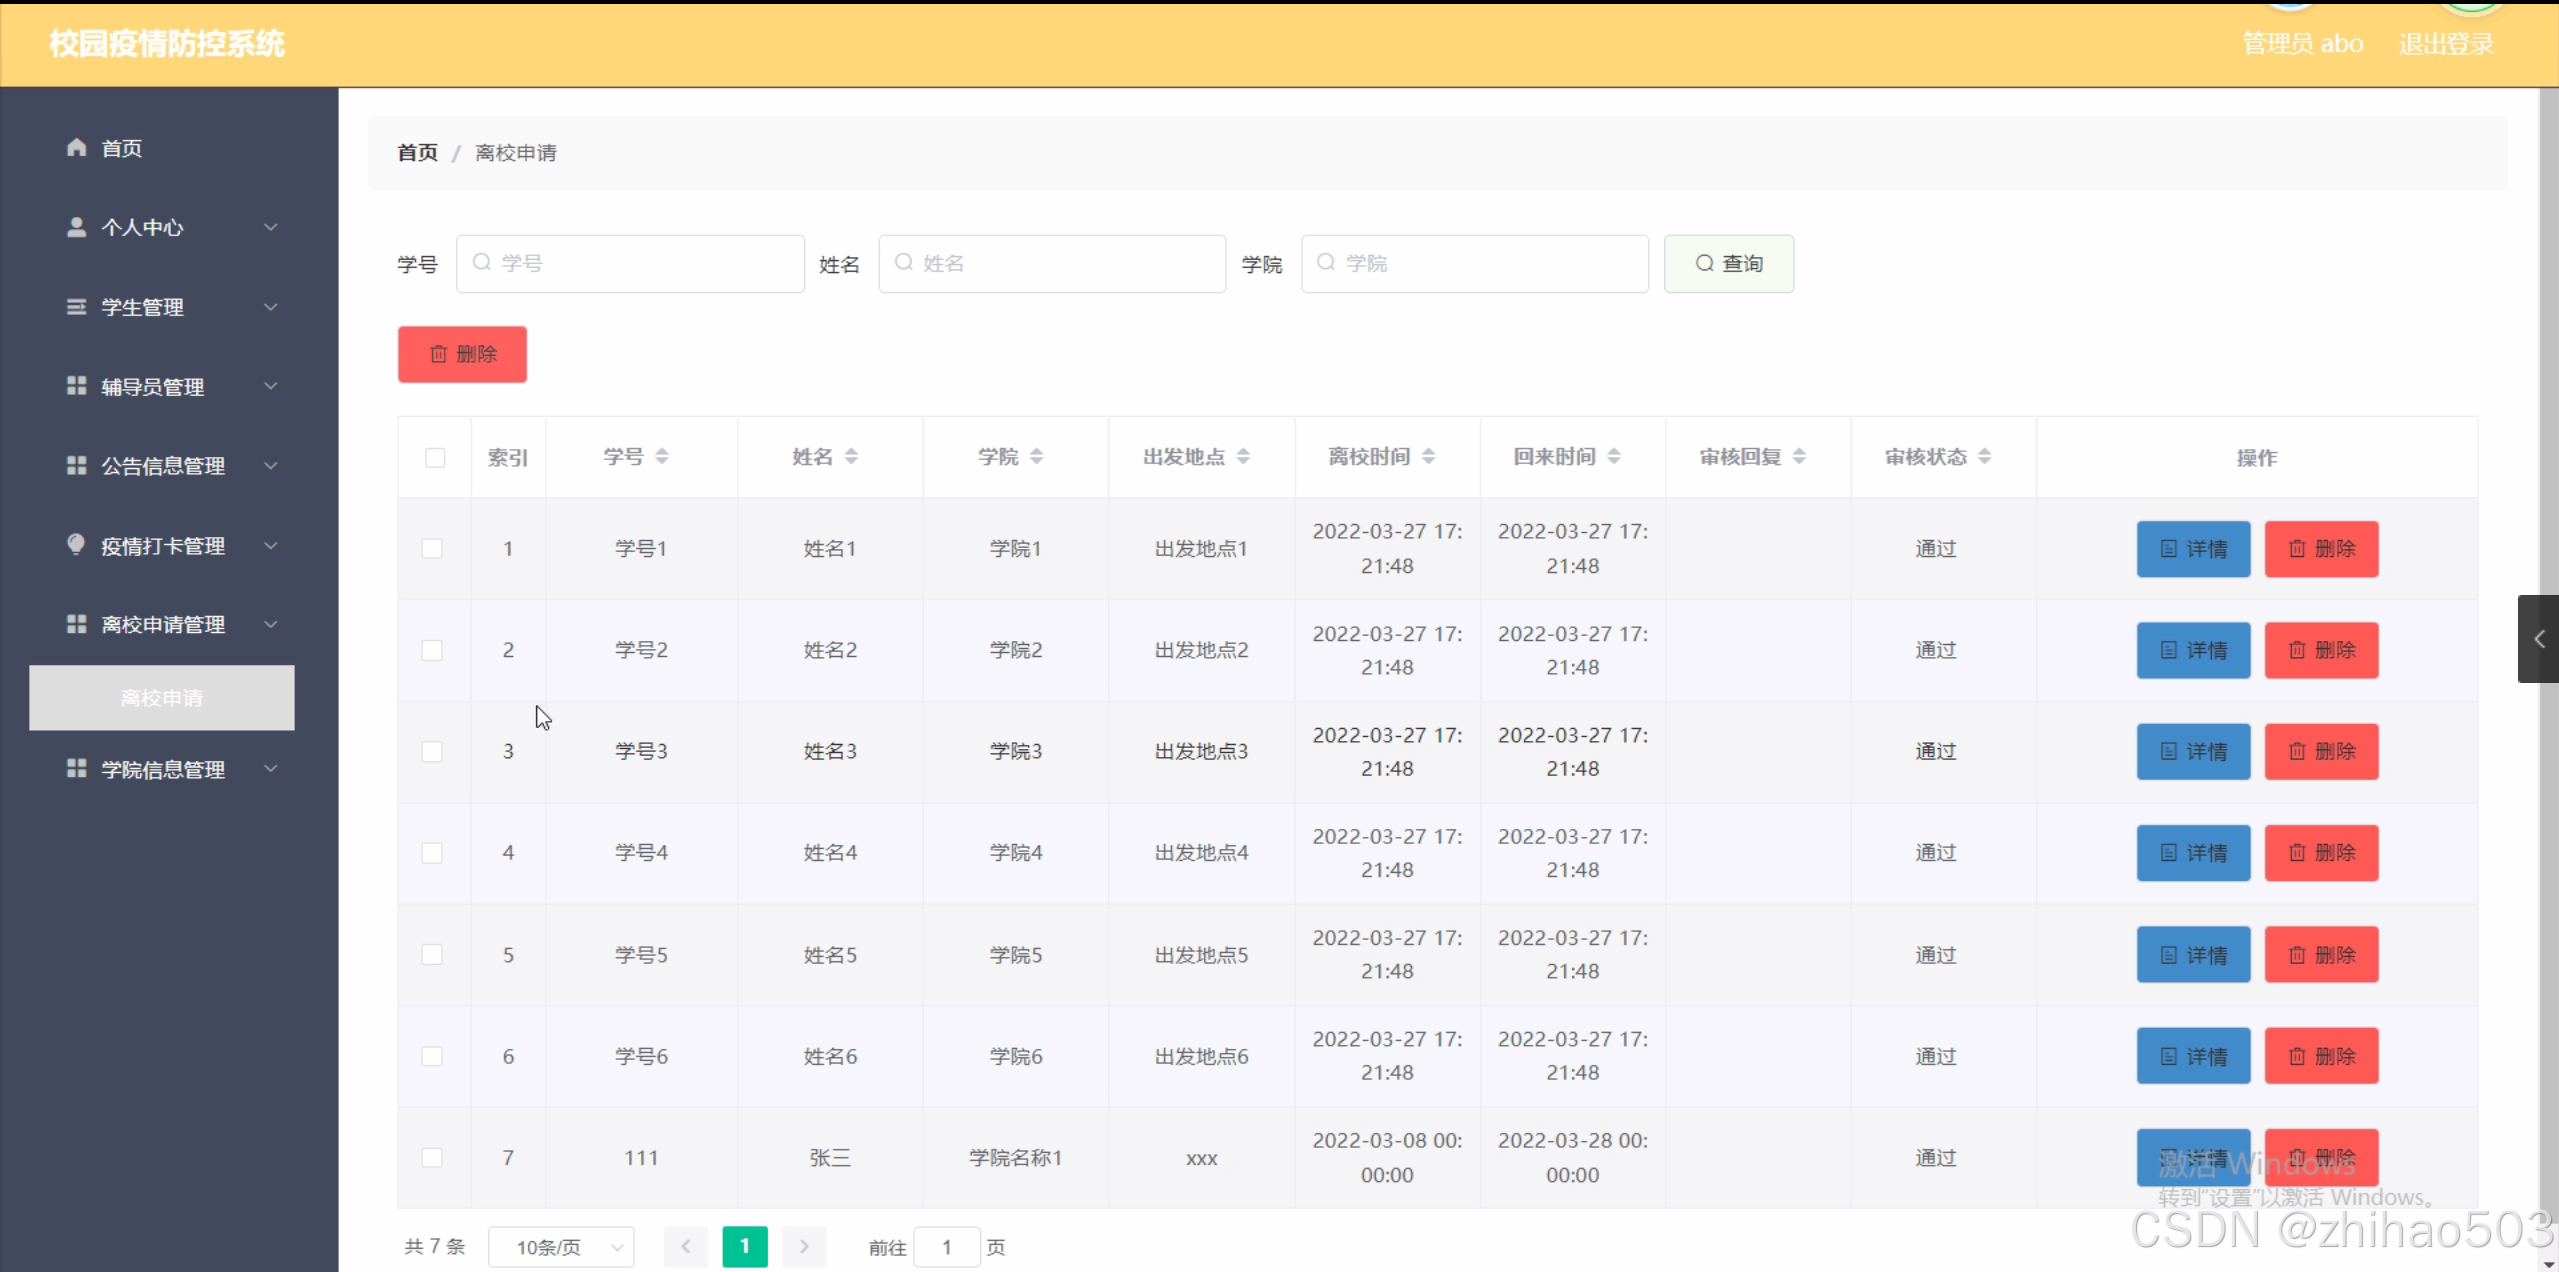Click sort arrows on 离校时间 column
The image size is (2559, 1272).
[x=1428, y=457]
